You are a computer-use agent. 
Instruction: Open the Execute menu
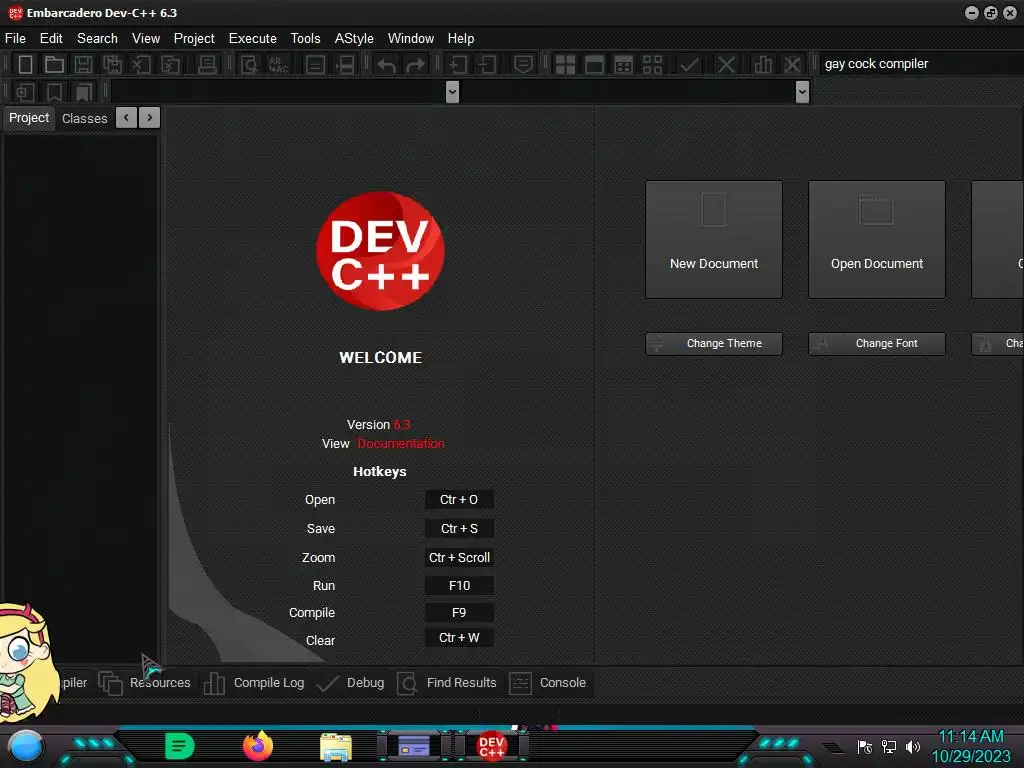pyautogui.click(x=253, y=39)
